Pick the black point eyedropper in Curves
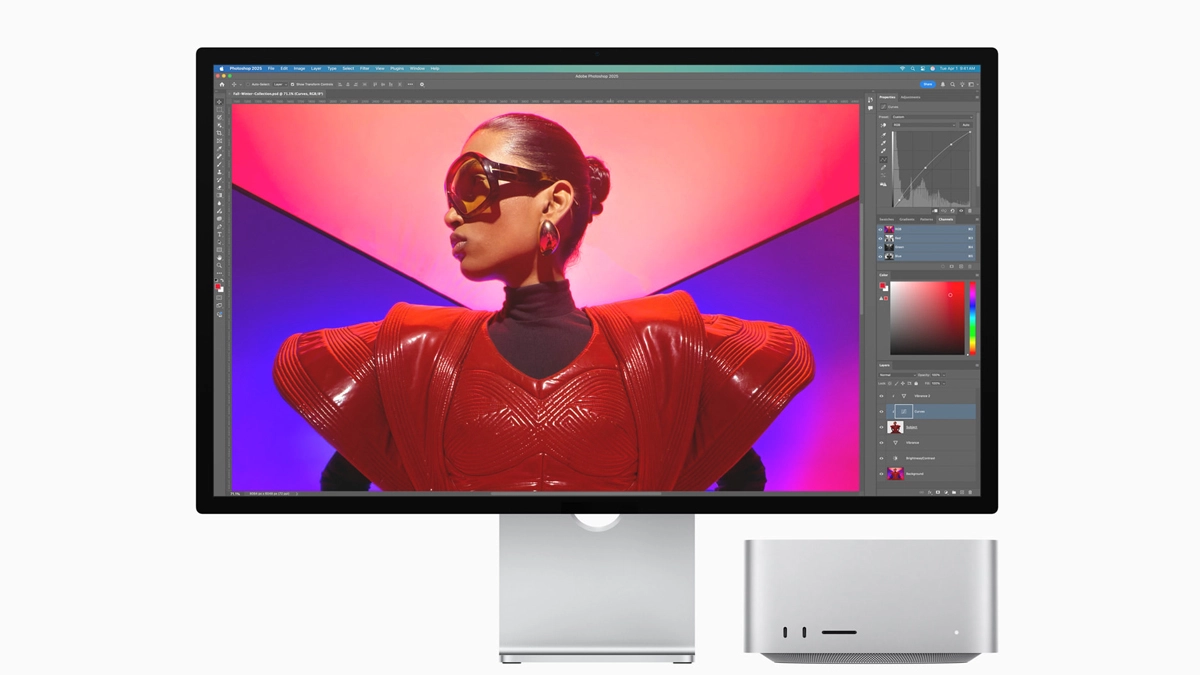Screen dimensions: 1200x675 click(x=883, y=135)
